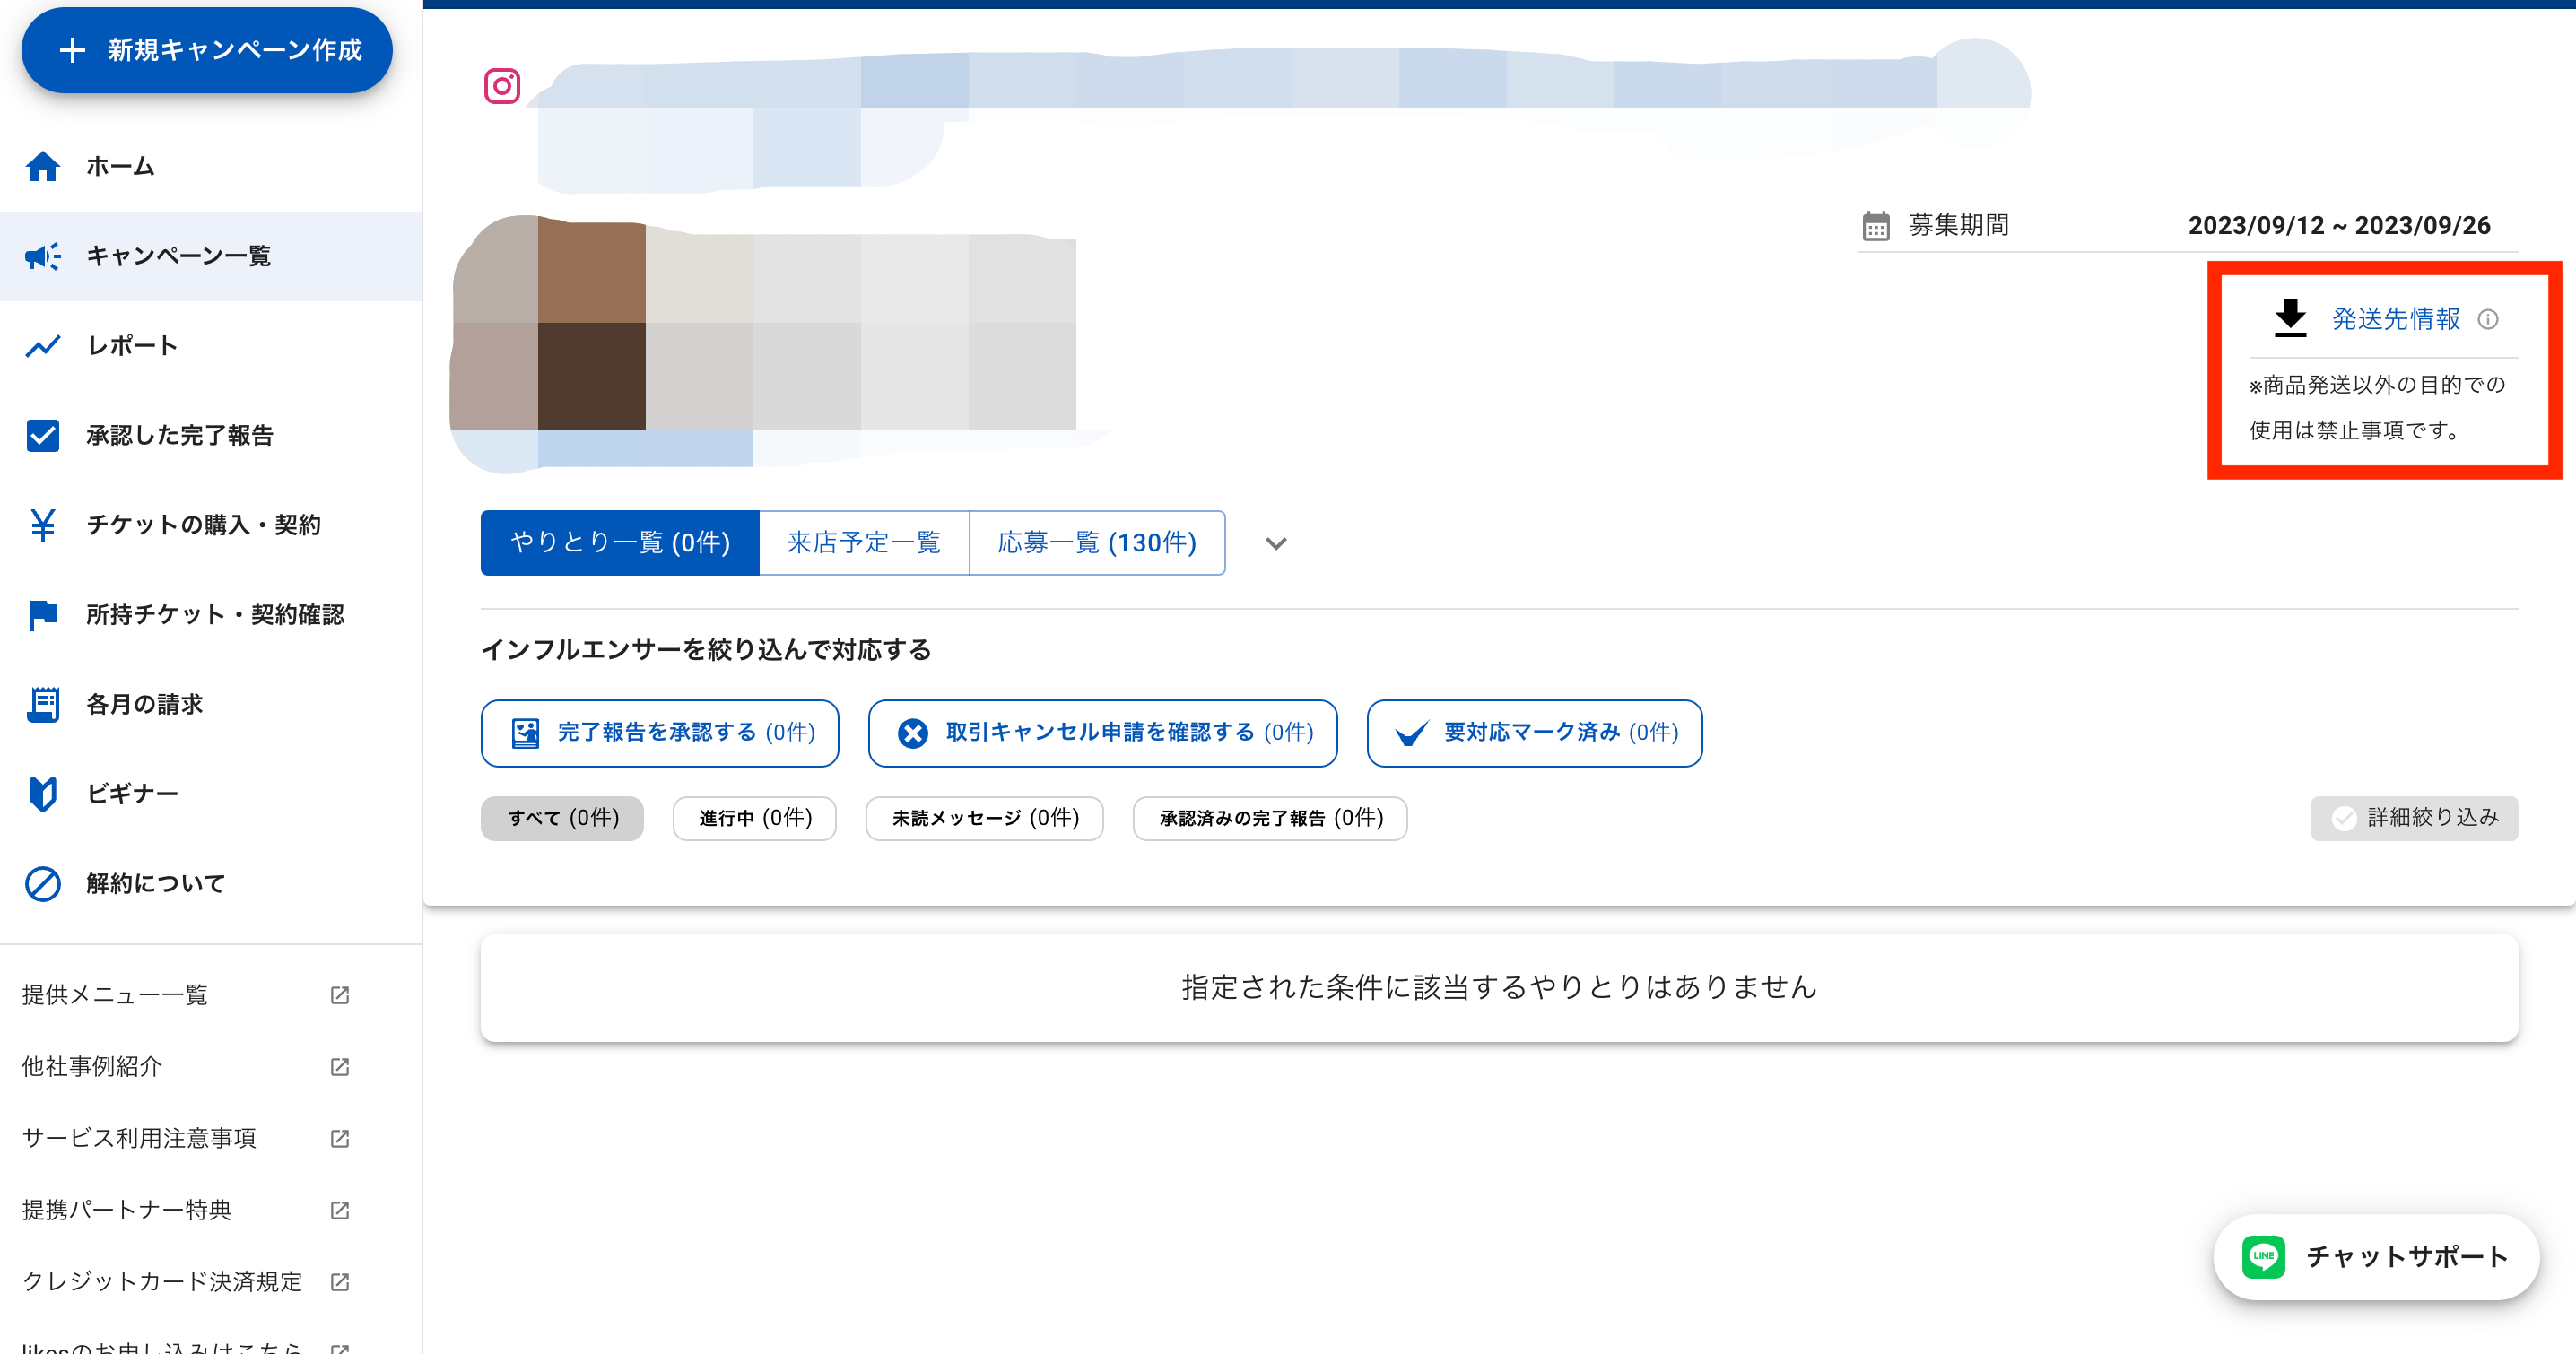Screen dimensions: 2576x1354
Task: Click the download icon next to 発送先情報
Action: (2290, 318)
